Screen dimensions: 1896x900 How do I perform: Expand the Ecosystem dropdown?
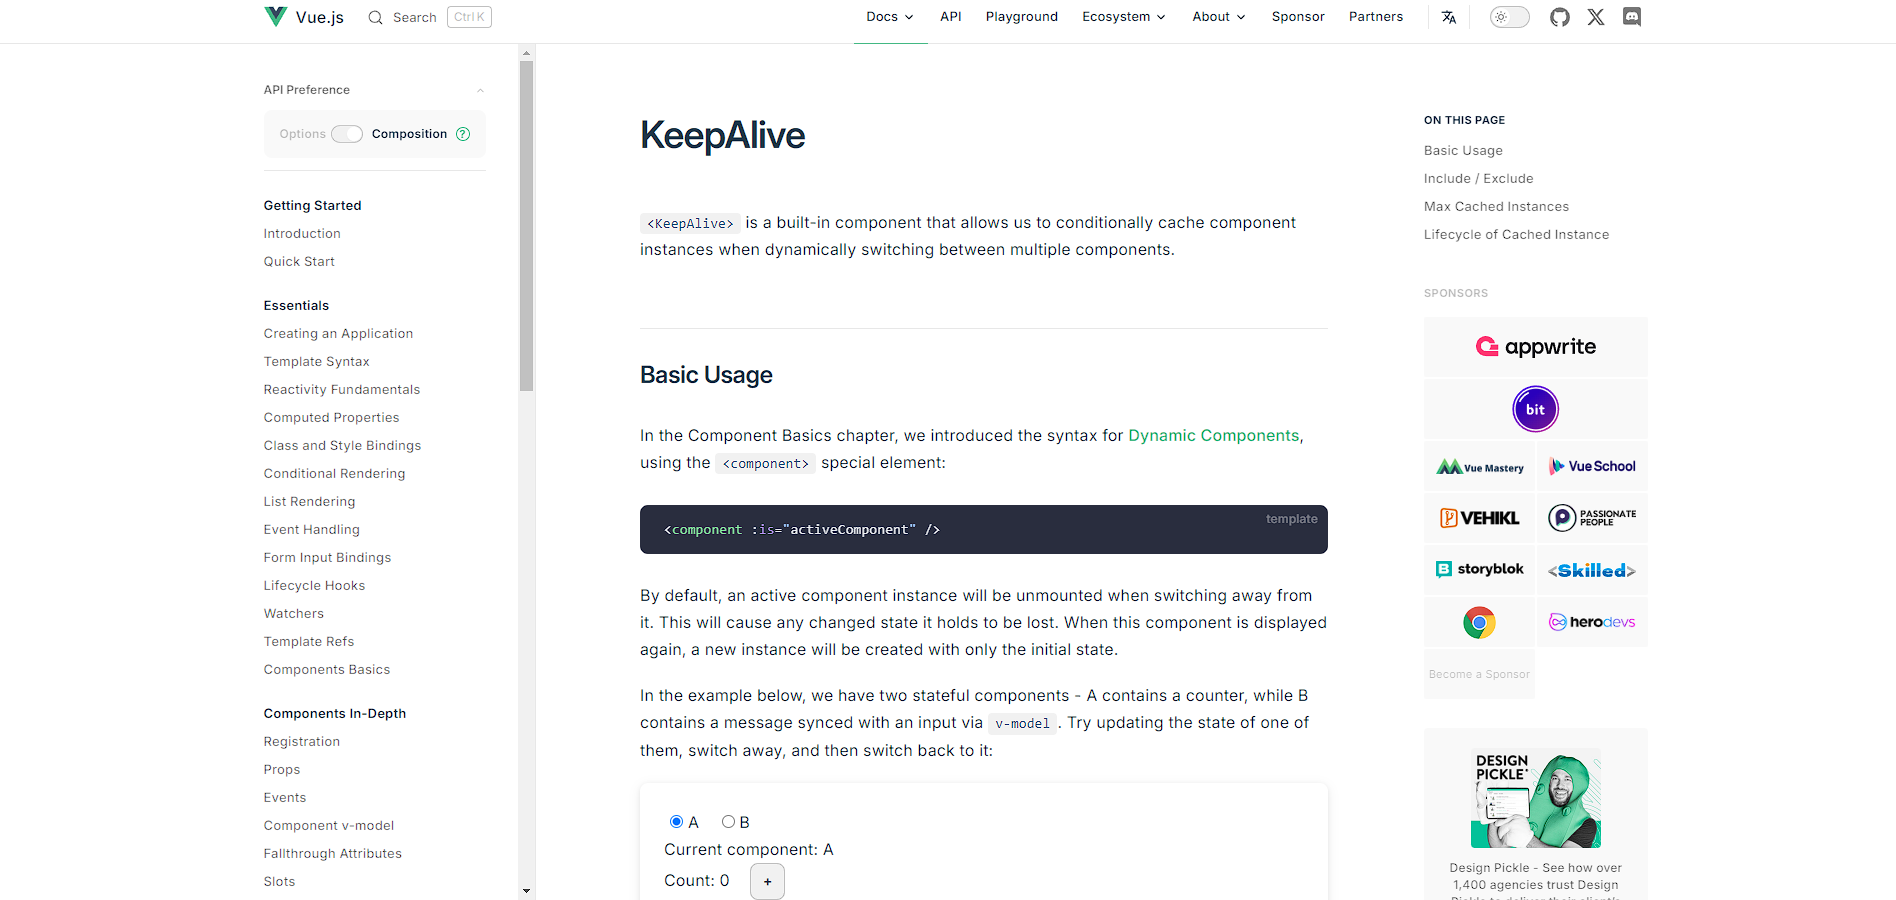(x=1123, y=16)
